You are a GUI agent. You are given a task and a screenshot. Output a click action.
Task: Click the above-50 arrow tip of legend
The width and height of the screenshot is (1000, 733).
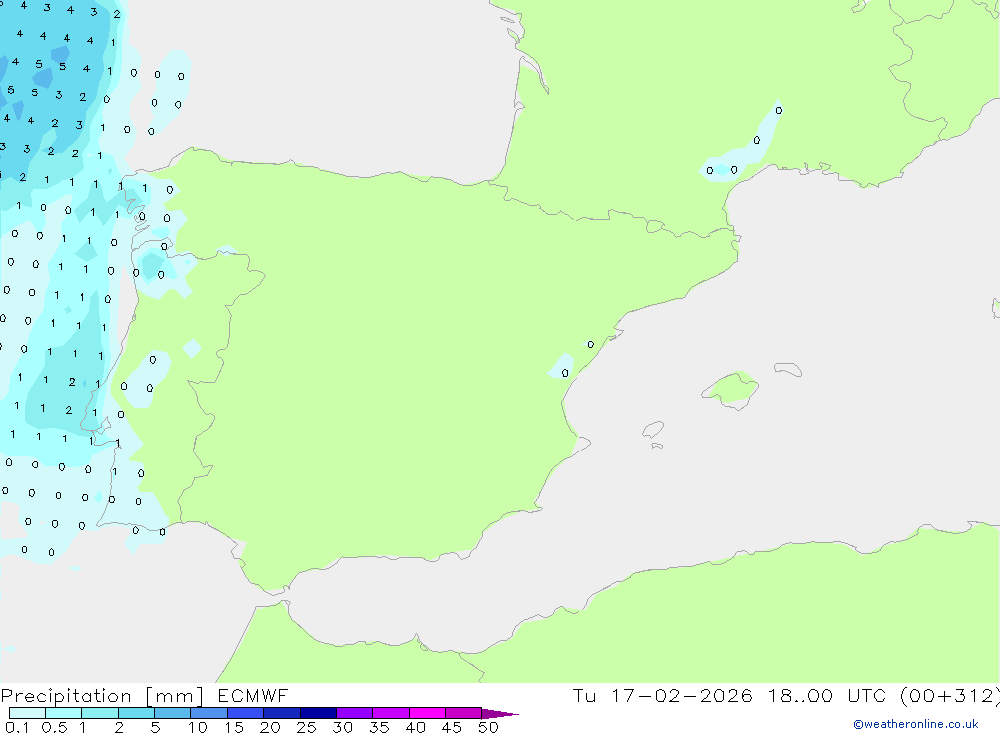coord(500,713)
